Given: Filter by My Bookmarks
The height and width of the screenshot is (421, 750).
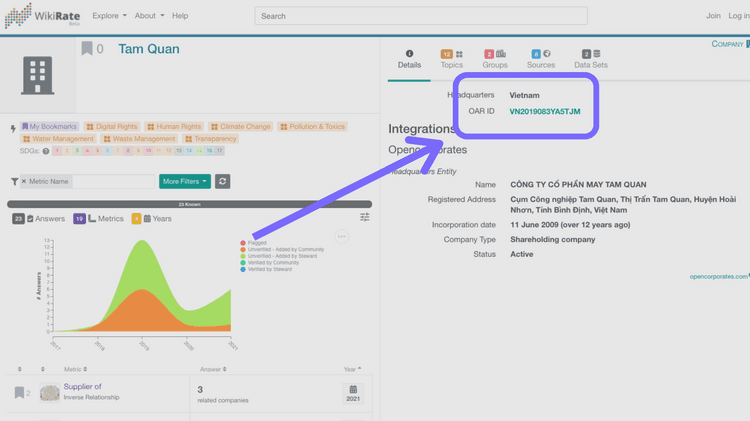Looking at the screenshot, I should [x=49, y=126].
